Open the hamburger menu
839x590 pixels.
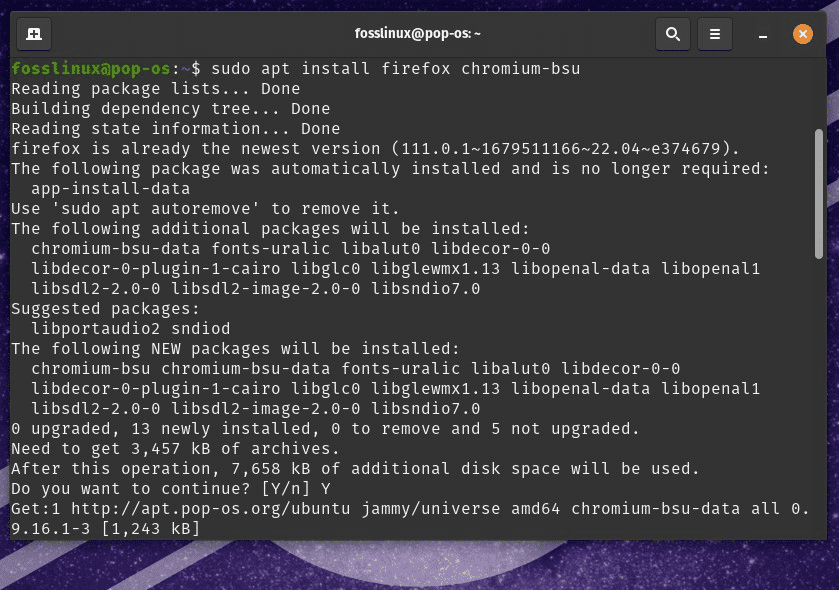click(714, 34)
